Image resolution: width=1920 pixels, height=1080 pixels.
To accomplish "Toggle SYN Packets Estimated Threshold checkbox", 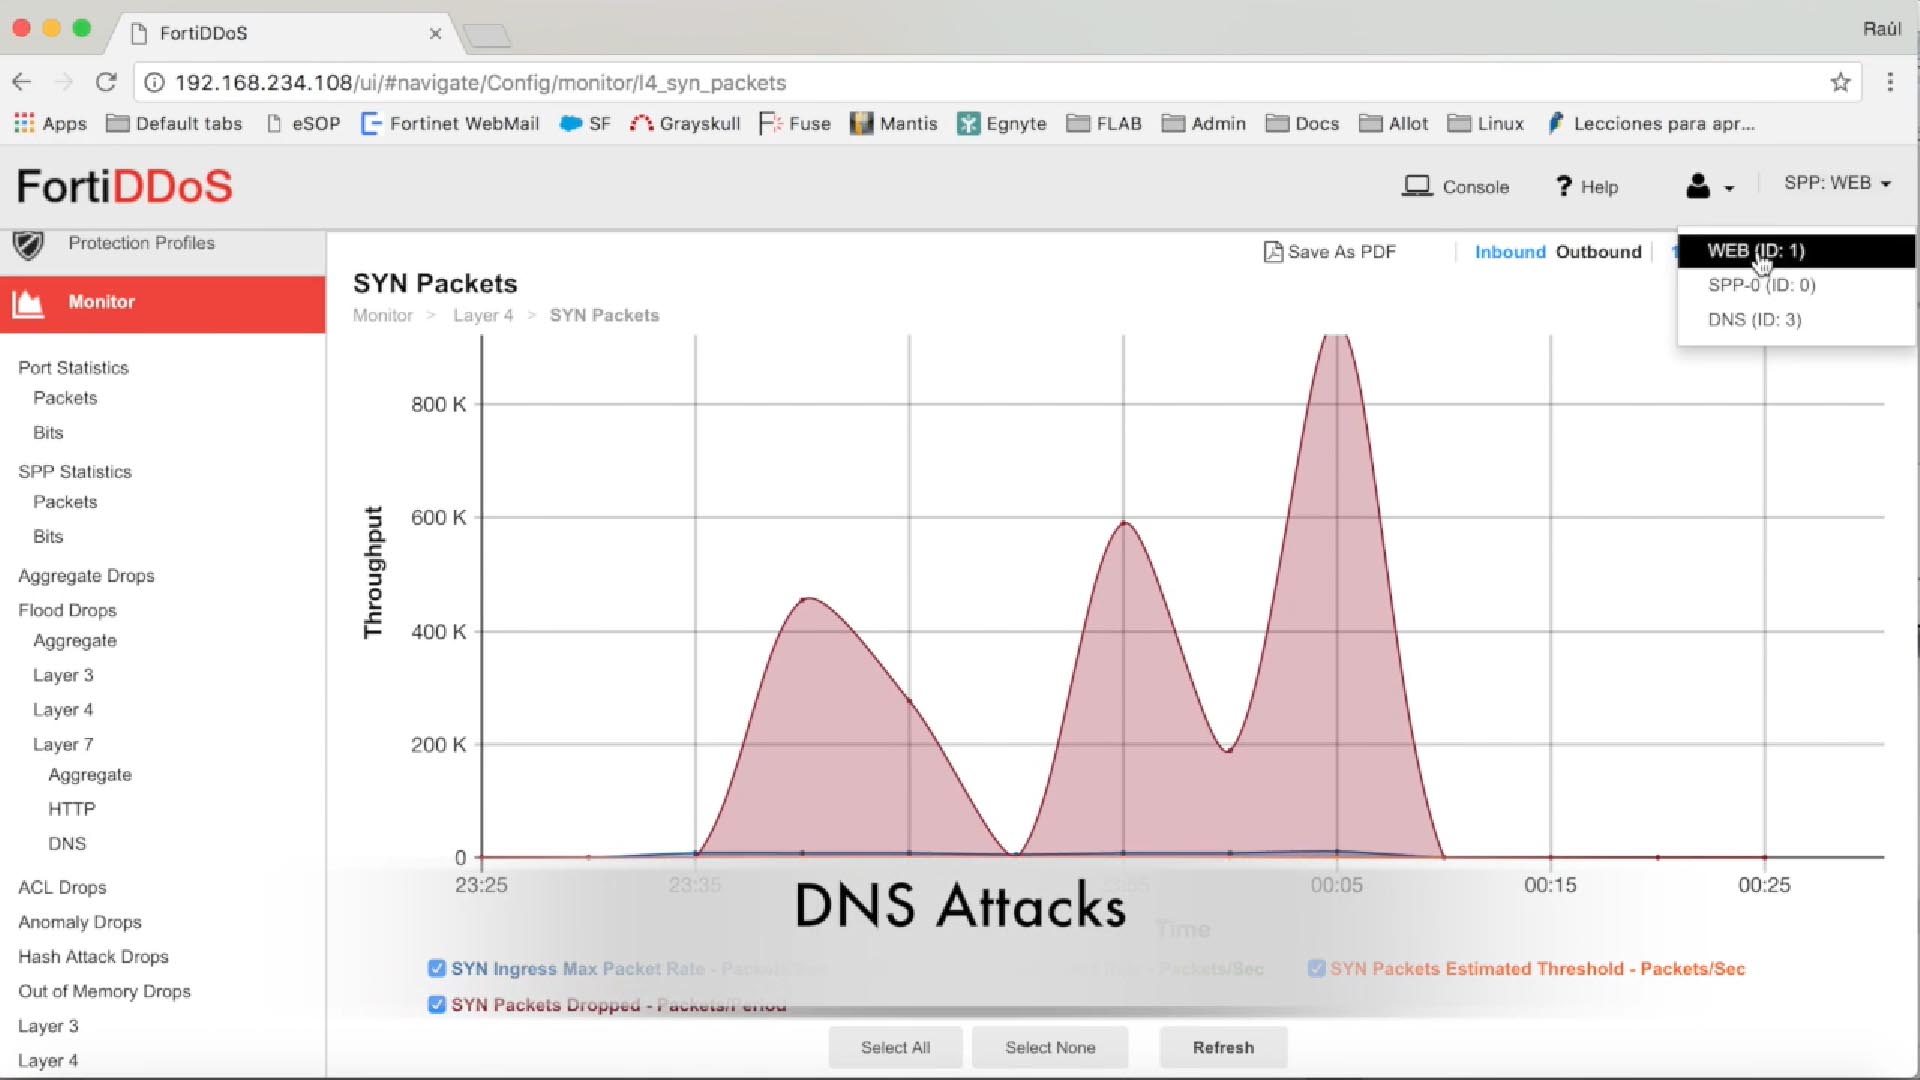I will [1316, 968].
